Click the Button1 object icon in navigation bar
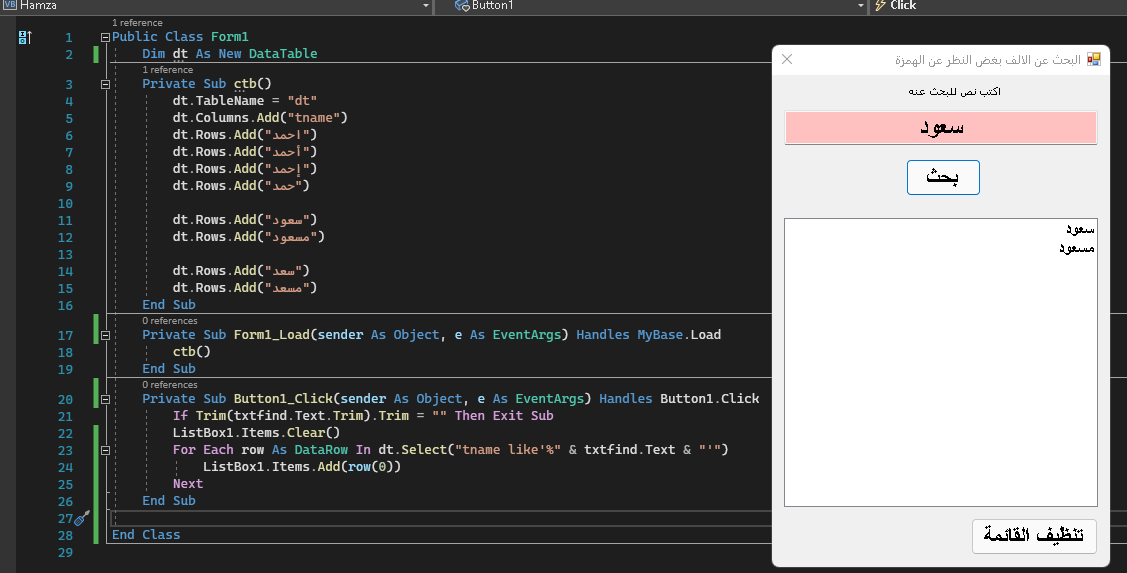This screenshot has width=1127, height=573. point(462,6)
